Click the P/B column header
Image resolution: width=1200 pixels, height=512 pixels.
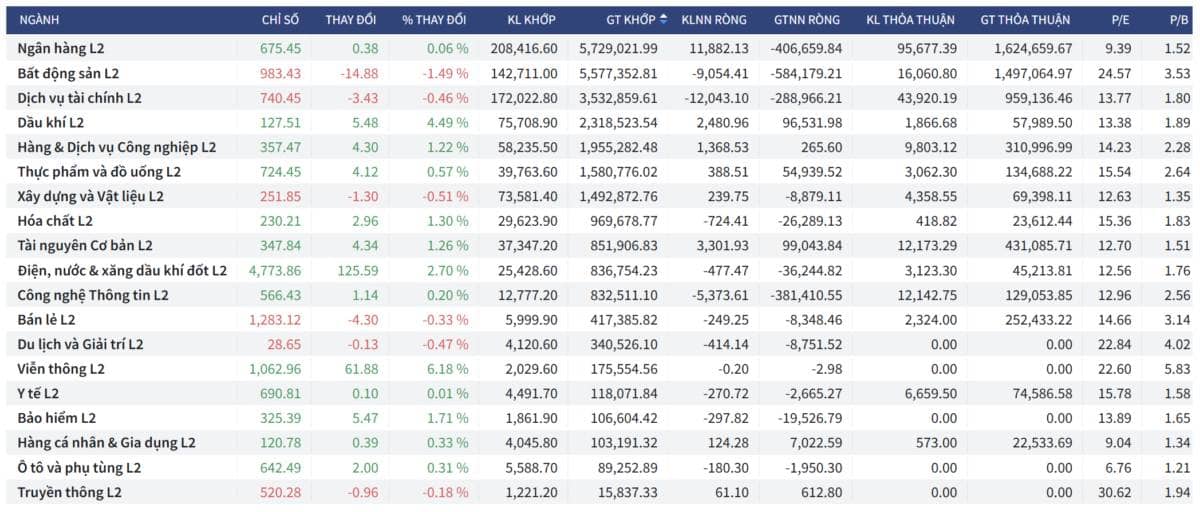(x=1178, y=19)
